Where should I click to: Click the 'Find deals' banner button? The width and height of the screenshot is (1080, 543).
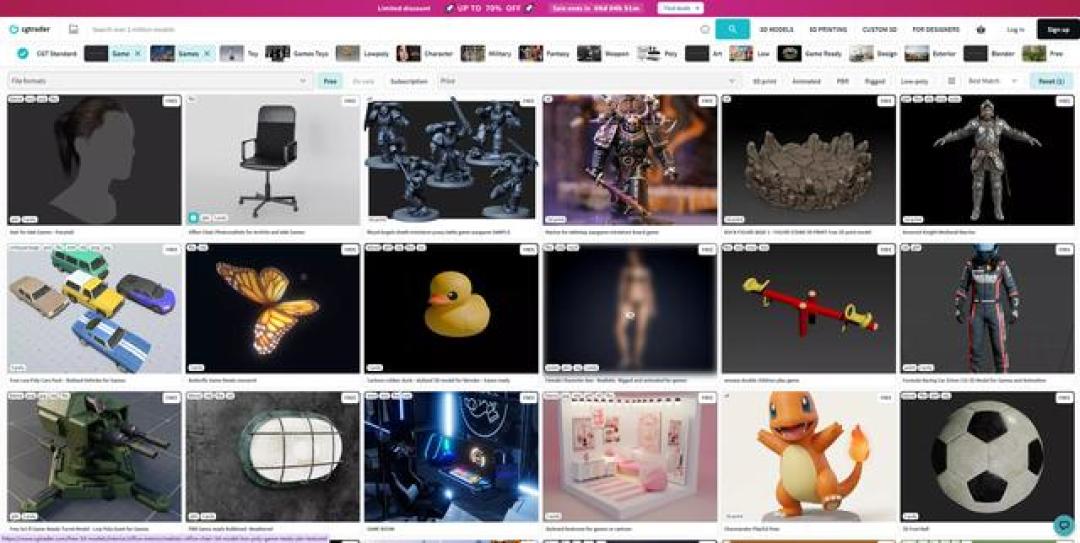pos(680,8)
